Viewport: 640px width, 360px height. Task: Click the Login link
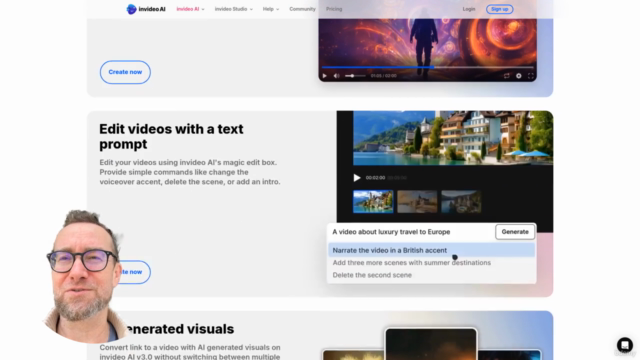[469, 9]
